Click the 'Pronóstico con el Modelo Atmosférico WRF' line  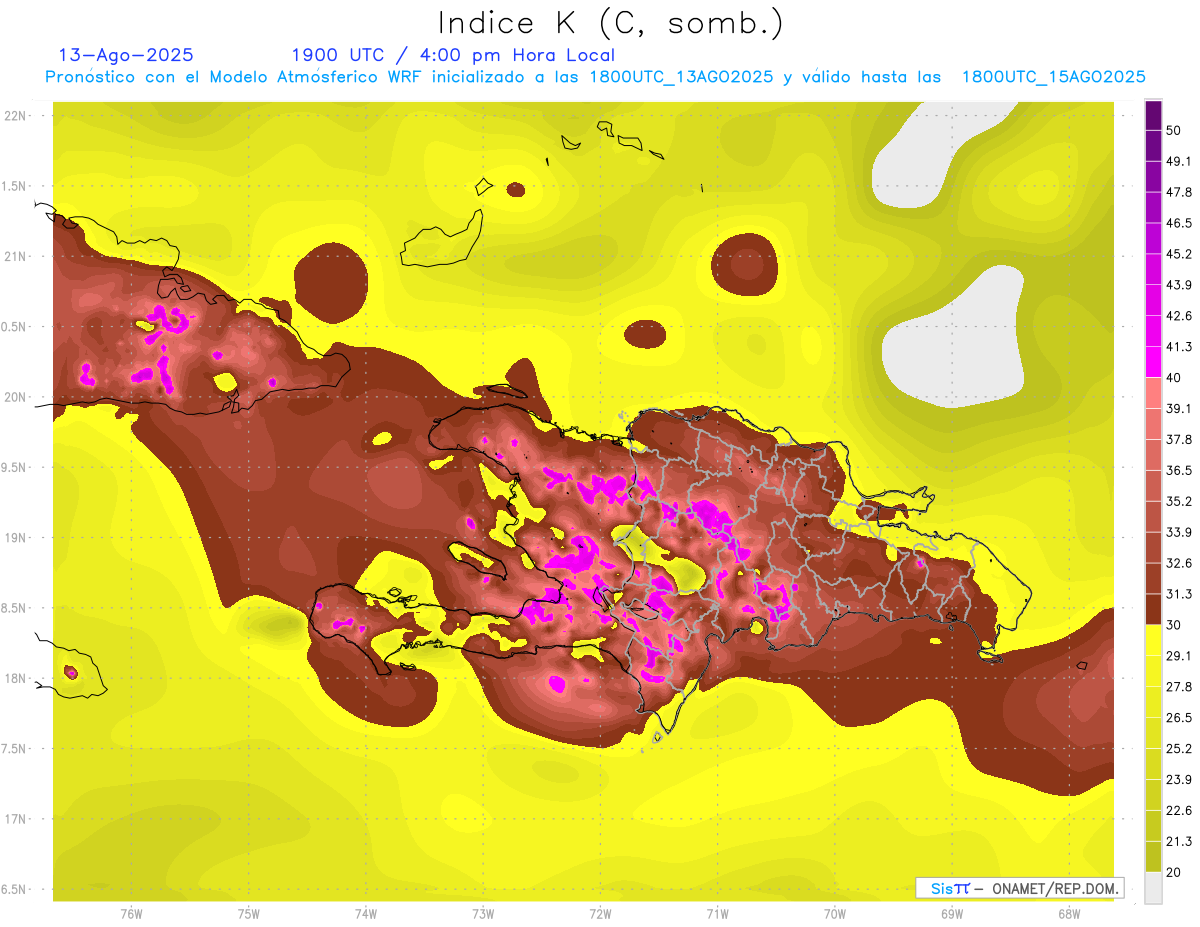(595, 77)
